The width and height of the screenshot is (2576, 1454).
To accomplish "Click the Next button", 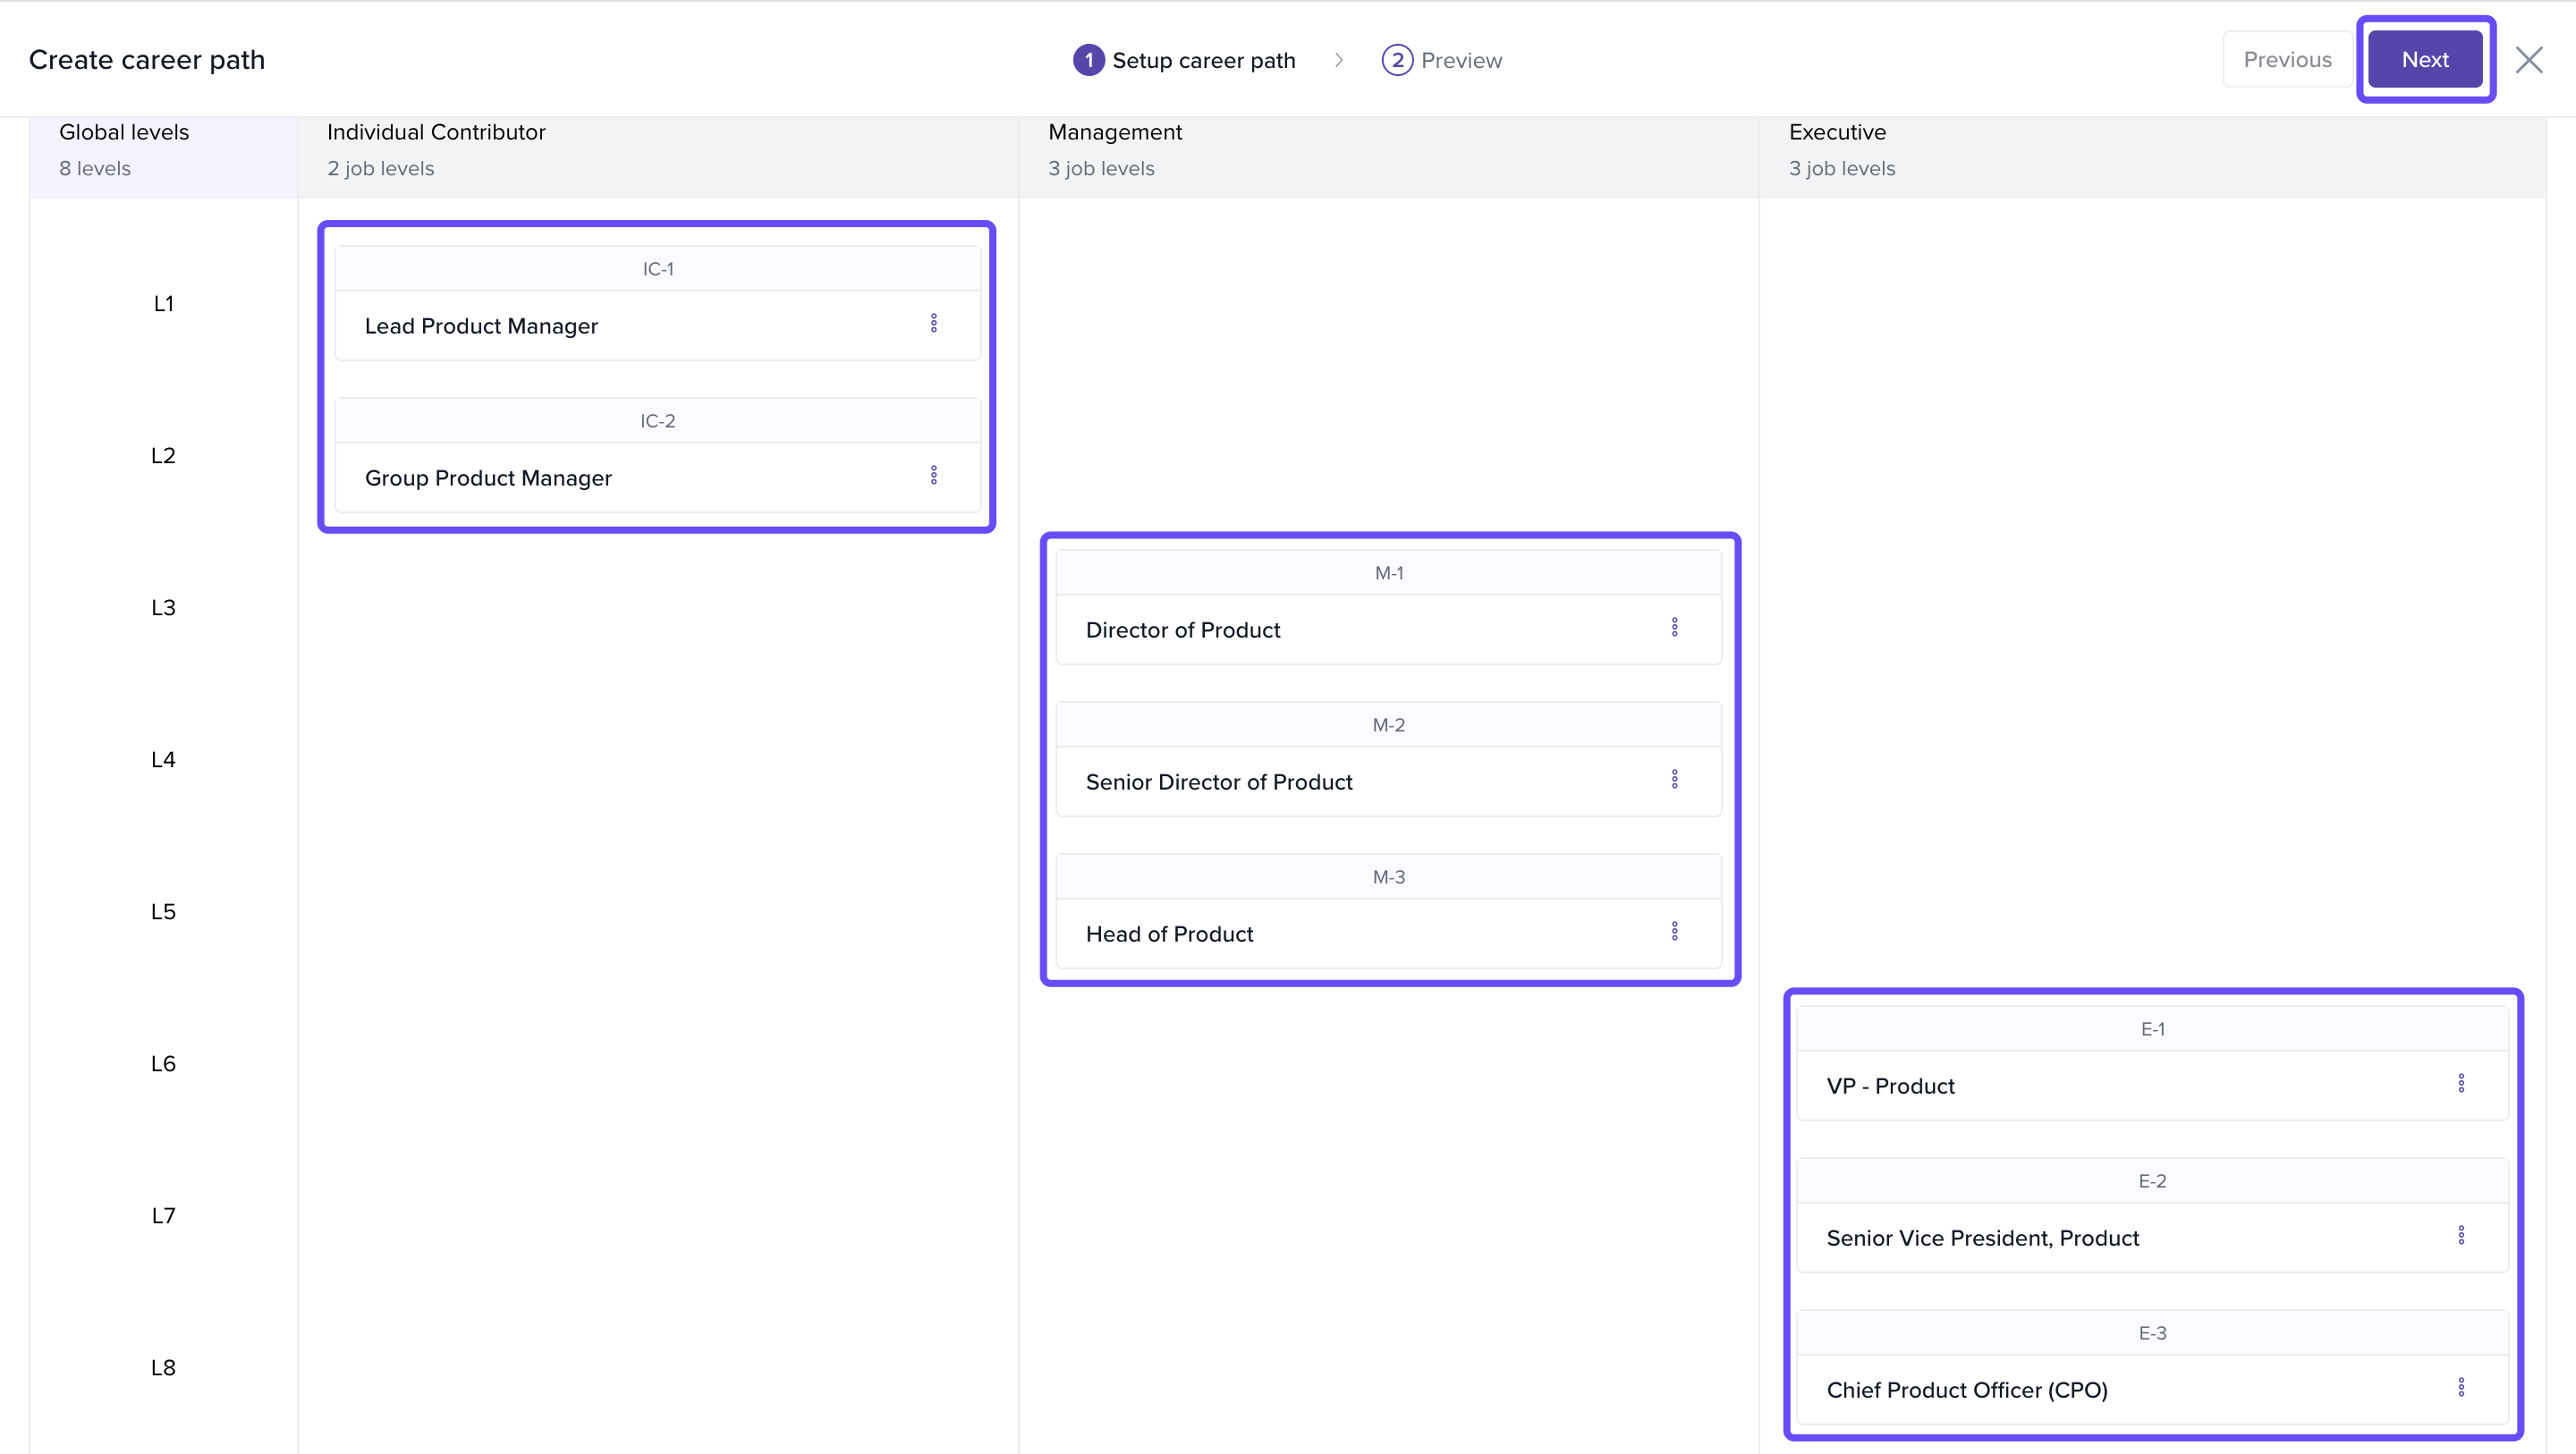I will click(x=2424, y=60).
